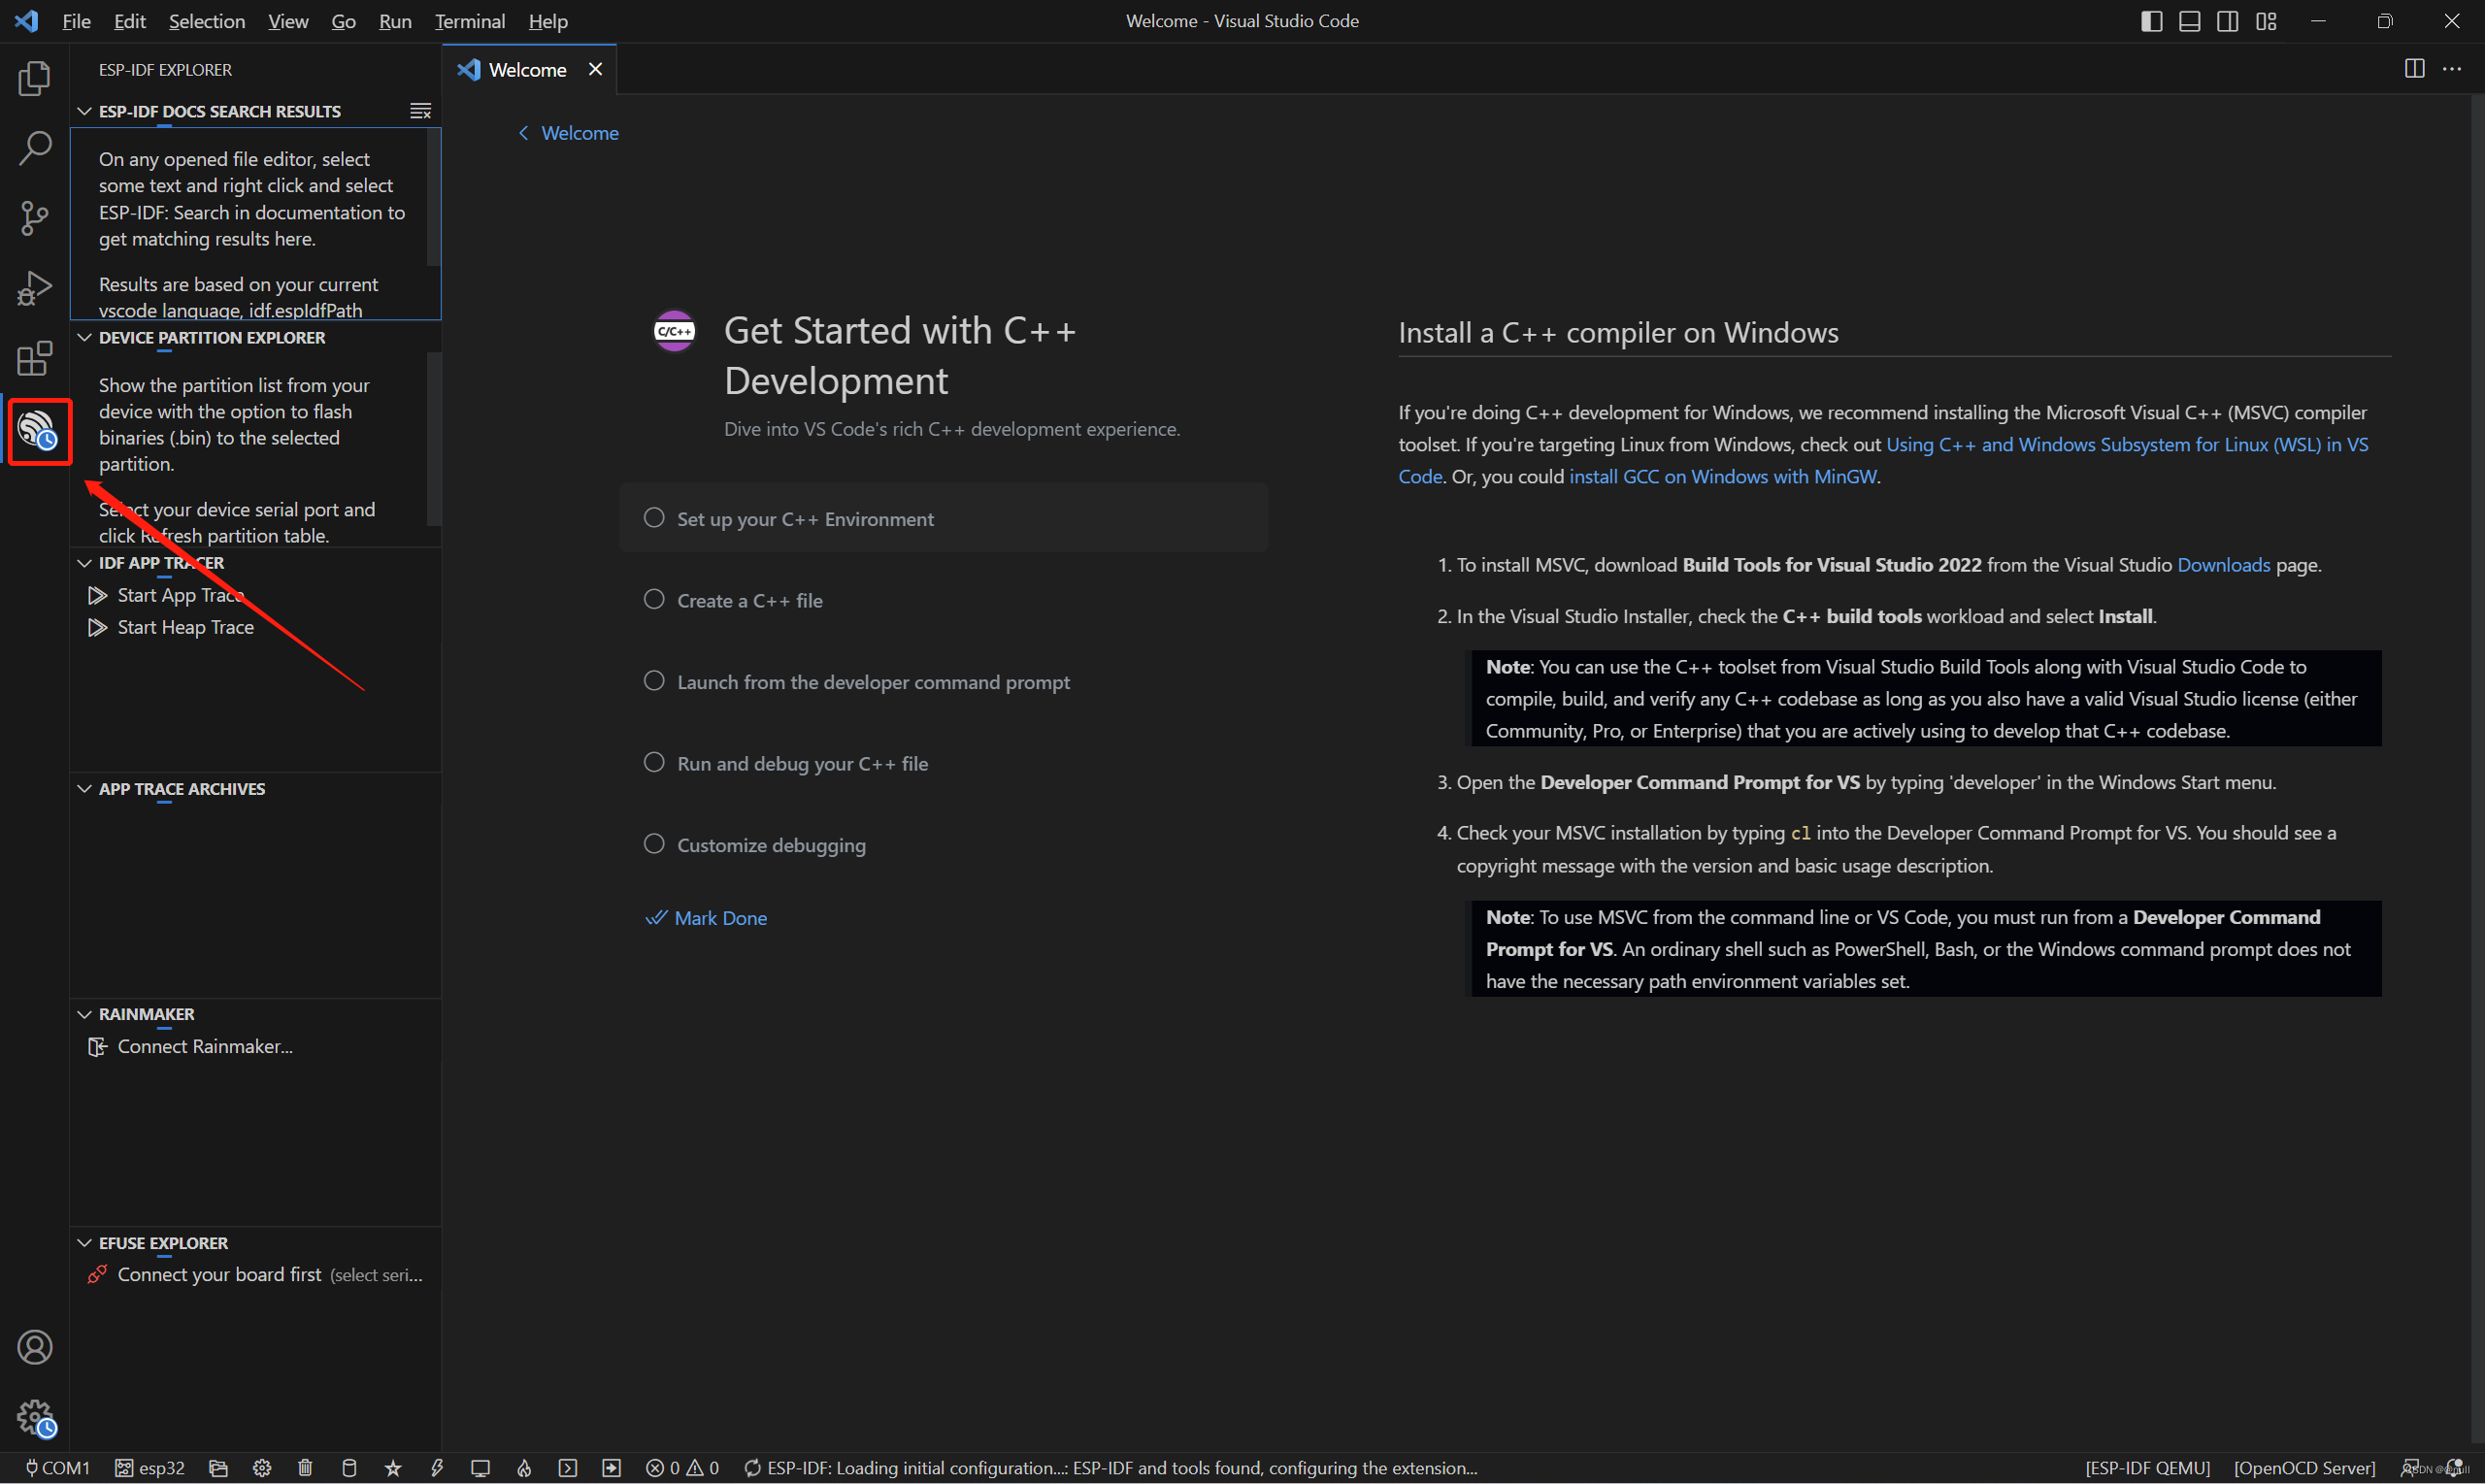This screenshot has height=1484, width=2485.
Task: Toggle secondary side bar layout icon
Action: (x=2227, y=21)
